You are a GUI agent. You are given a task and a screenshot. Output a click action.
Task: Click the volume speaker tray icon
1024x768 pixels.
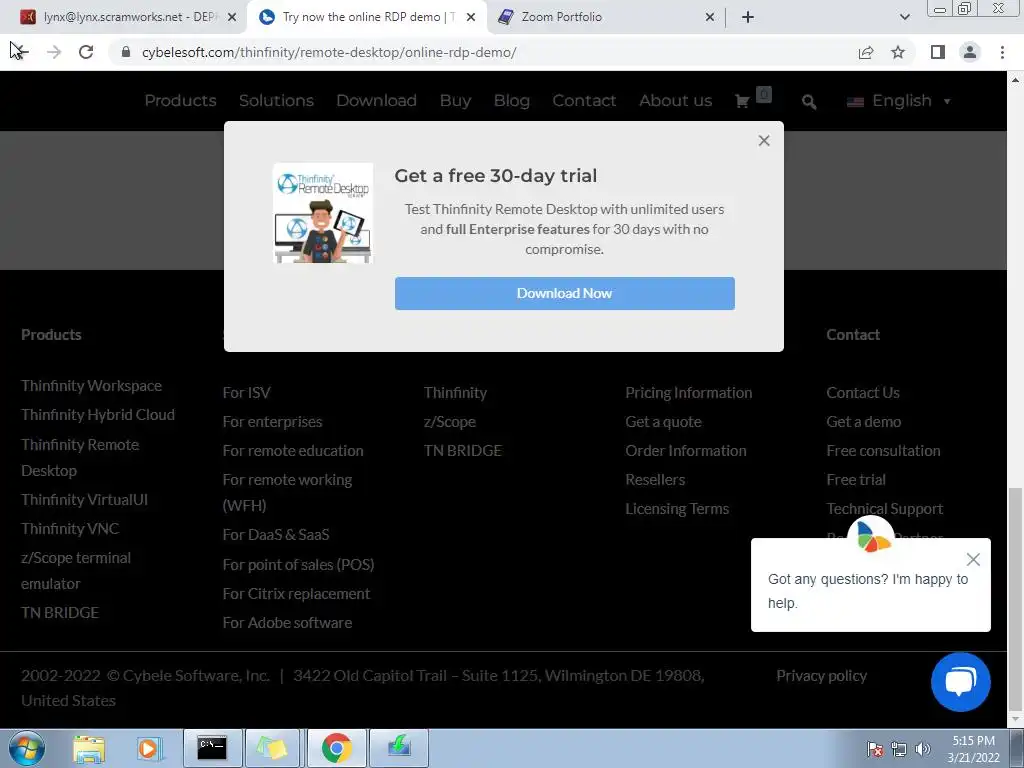click(923, 748)
